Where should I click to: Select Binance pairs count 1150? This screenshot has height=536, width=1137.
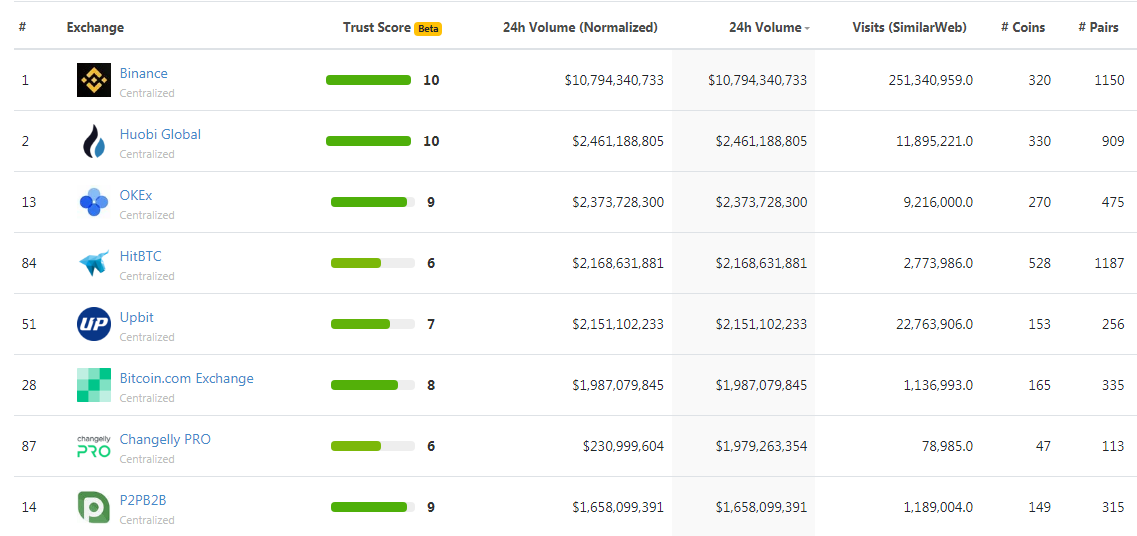[x=1109, y=81]
